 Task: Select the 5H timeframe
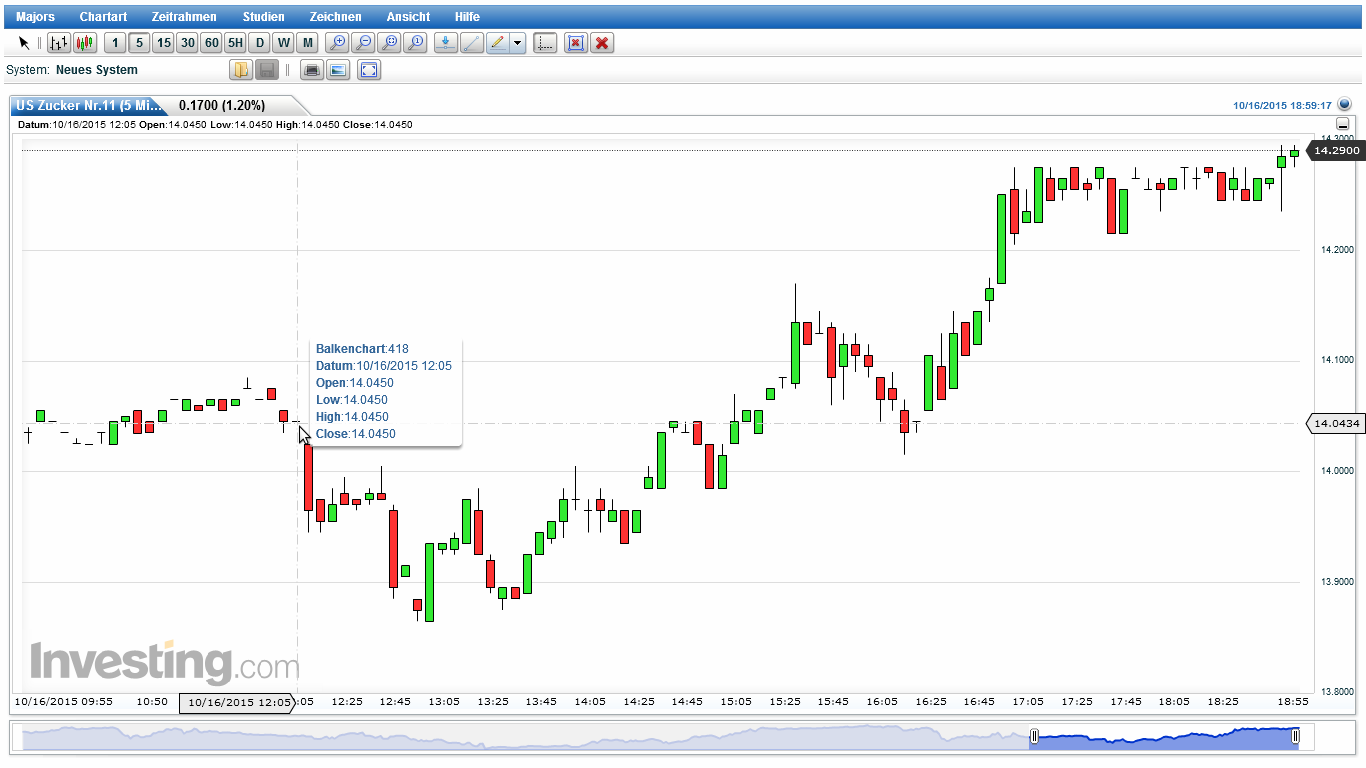[235, 43]
